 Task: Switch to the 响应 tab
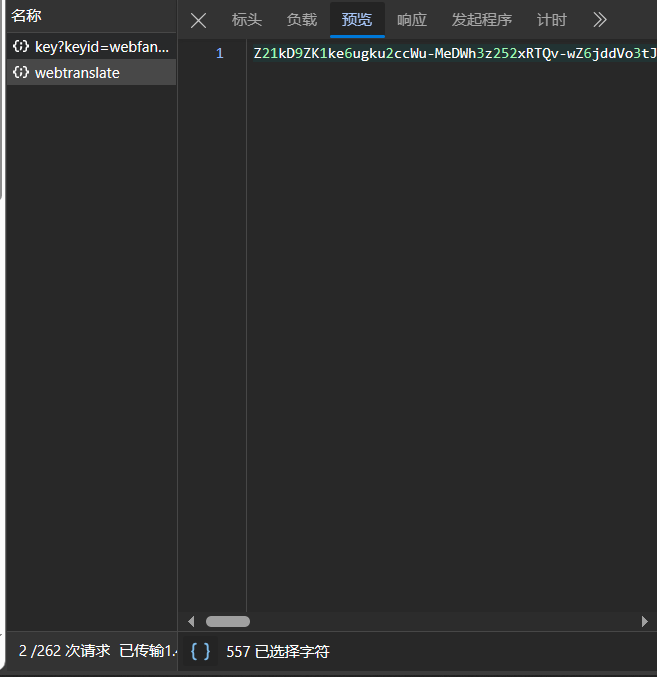[411, 20]
